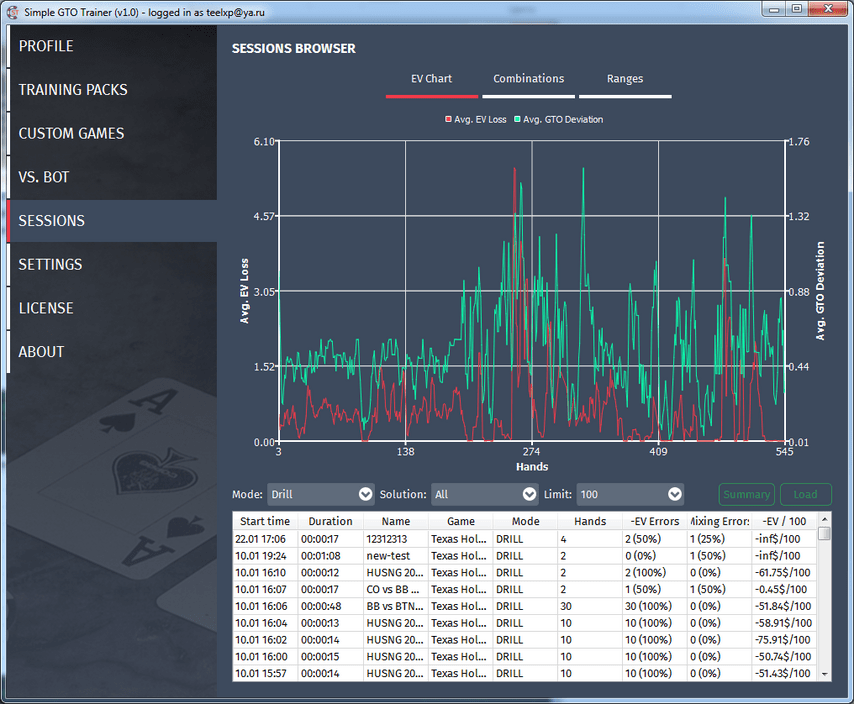Maximize the Simple GTO Trainer window

796,9
